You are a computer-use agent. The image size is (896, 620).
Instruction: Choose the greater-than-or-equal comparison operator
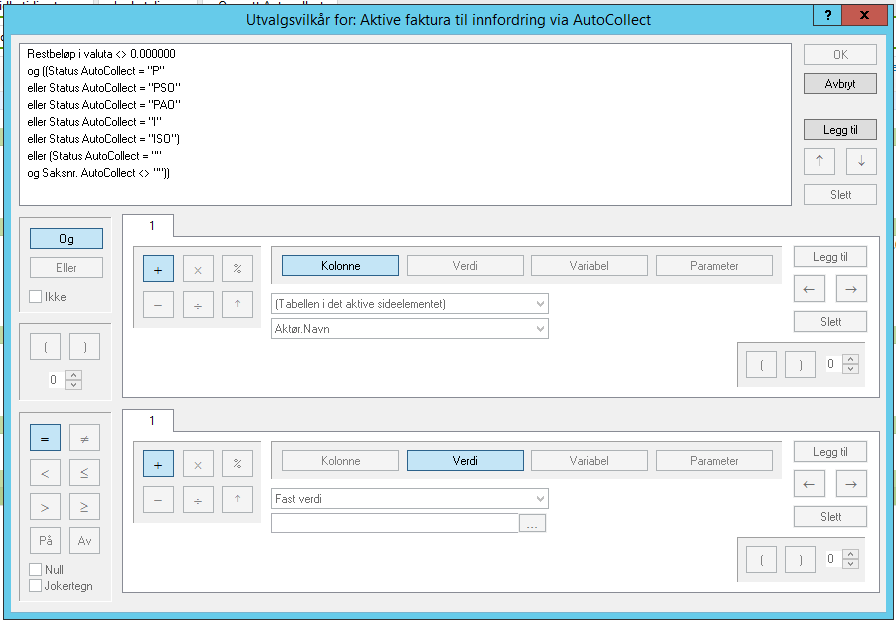click(x=84, y=507)
